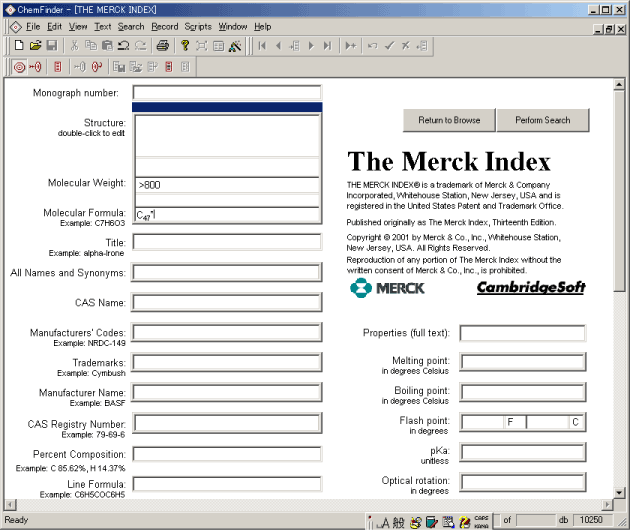Print using the printer icon
This screenshot has width=630, height=530.
point(163,45)
